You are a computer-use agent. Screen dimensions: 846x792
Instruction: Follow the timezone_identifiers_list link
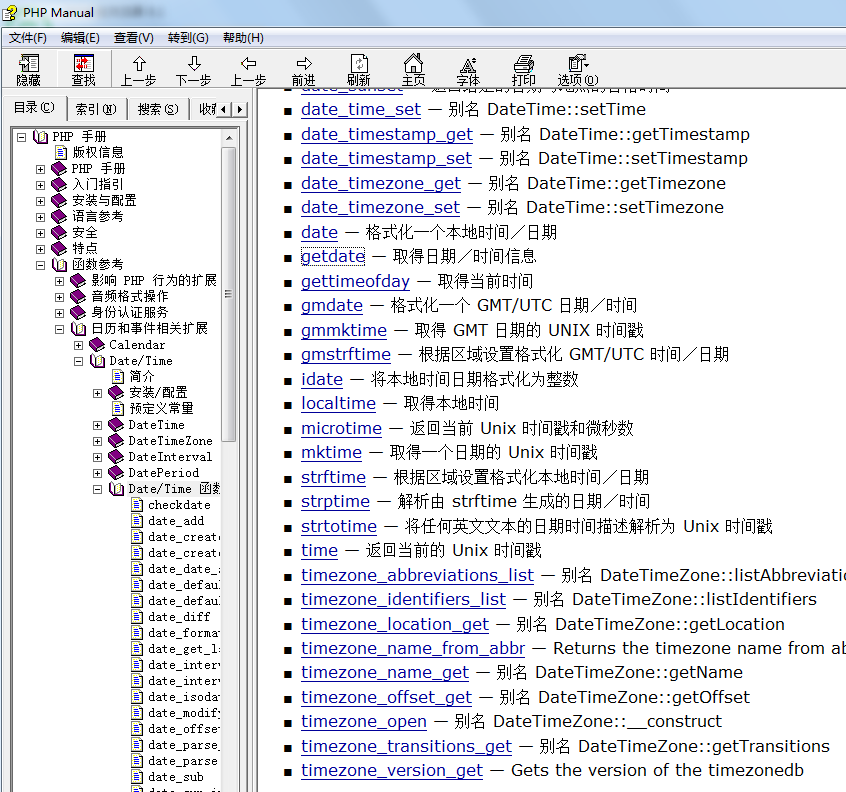404,599
